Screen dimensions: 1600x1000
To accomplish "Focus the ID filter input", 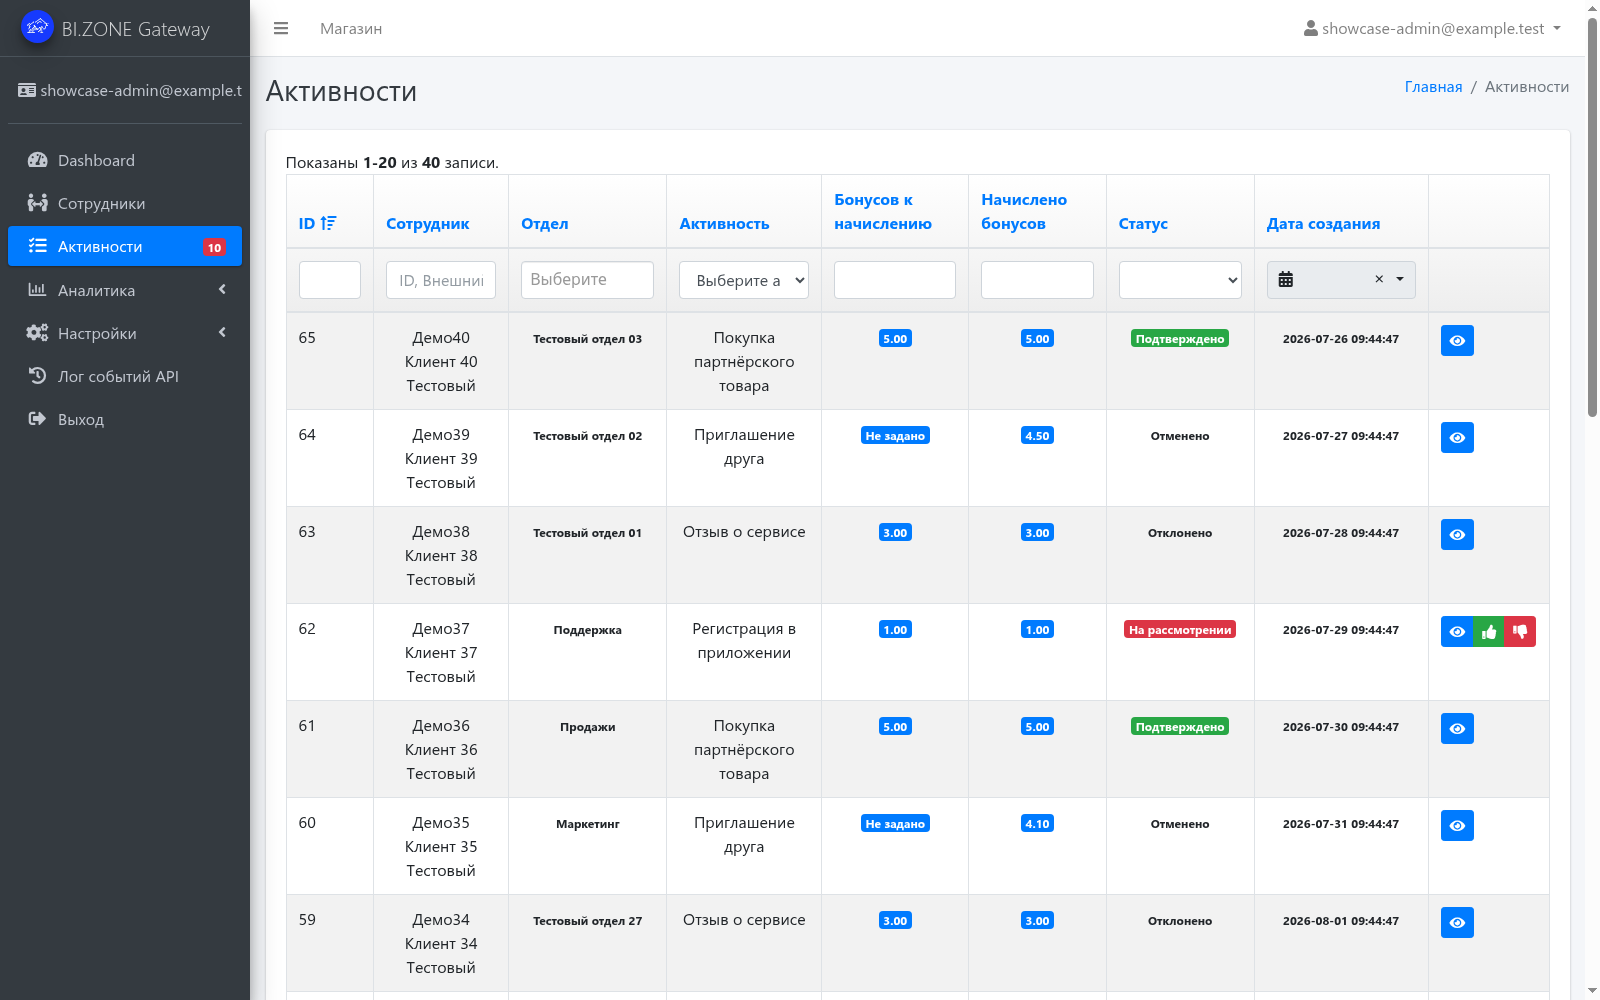I will click(x=330, y=280).
